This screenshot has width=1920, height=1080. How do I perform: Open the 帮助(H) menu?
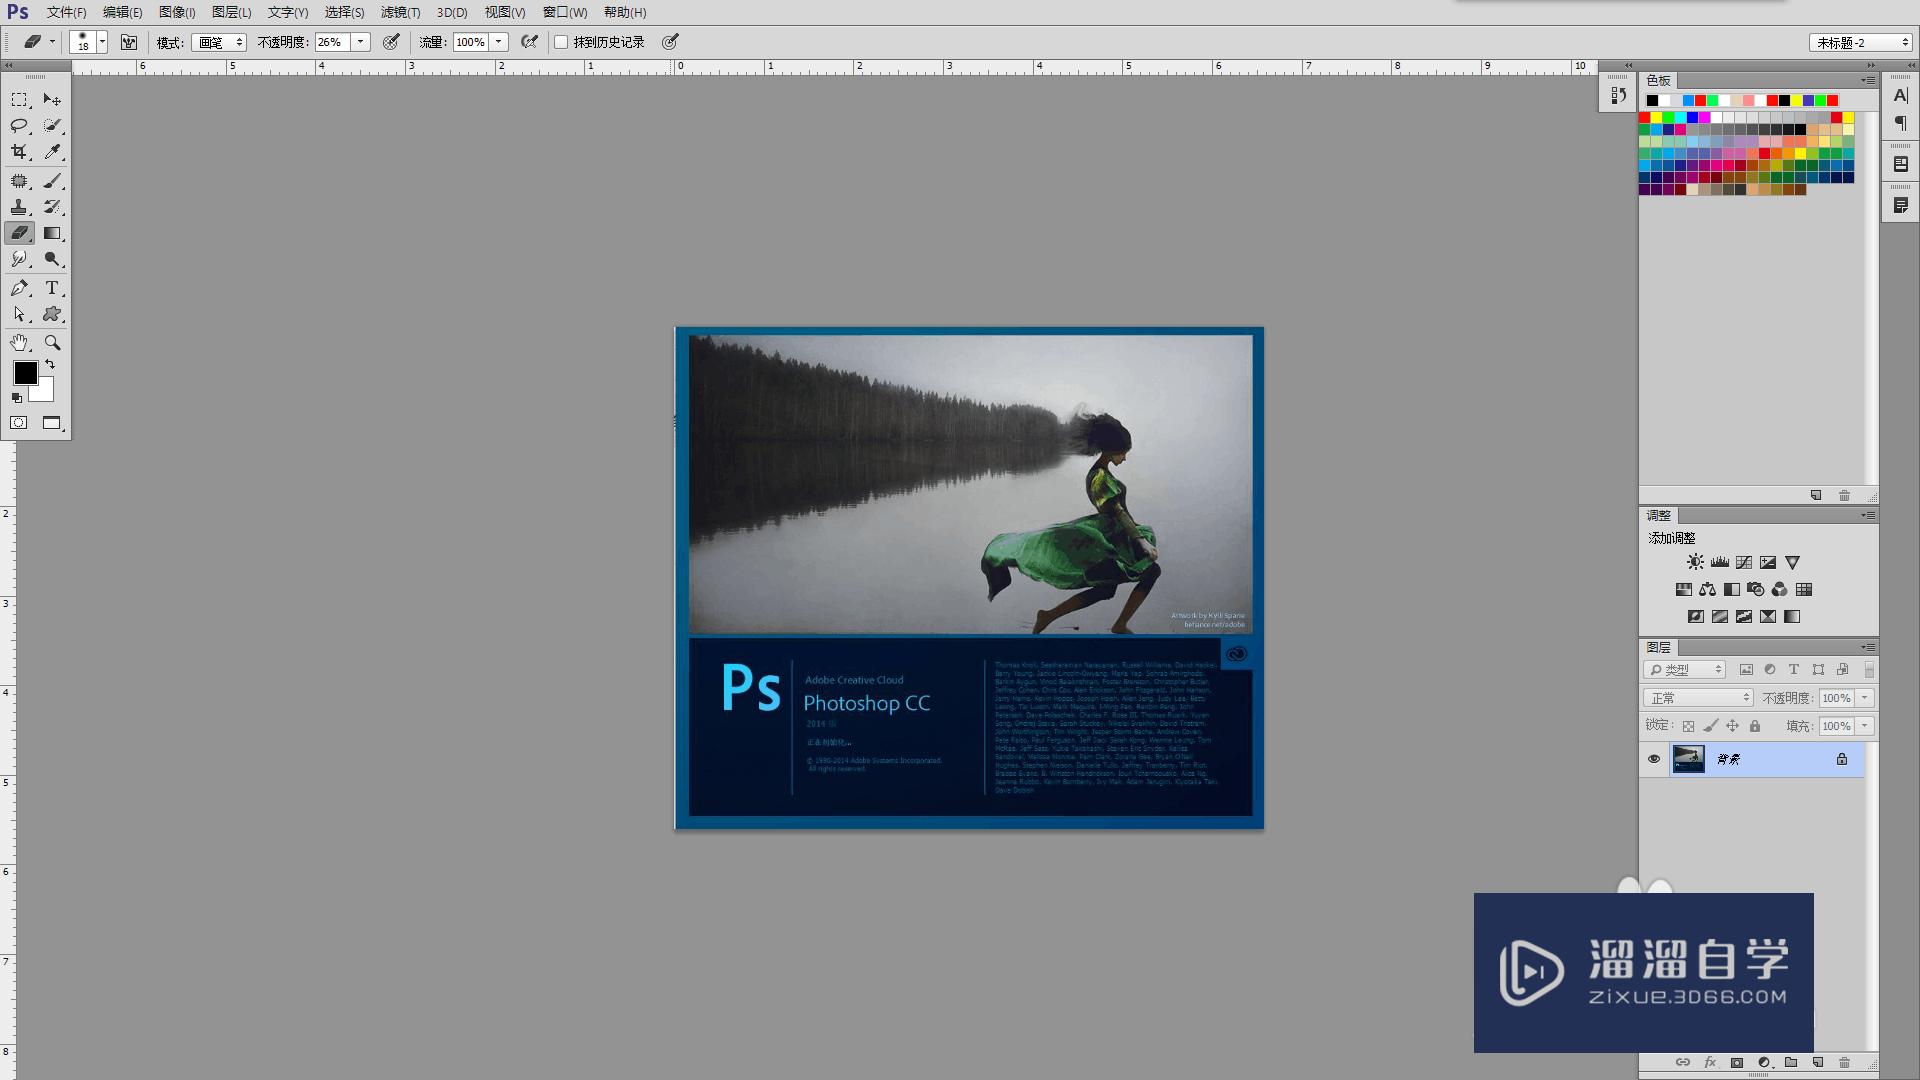pos(625,12)
